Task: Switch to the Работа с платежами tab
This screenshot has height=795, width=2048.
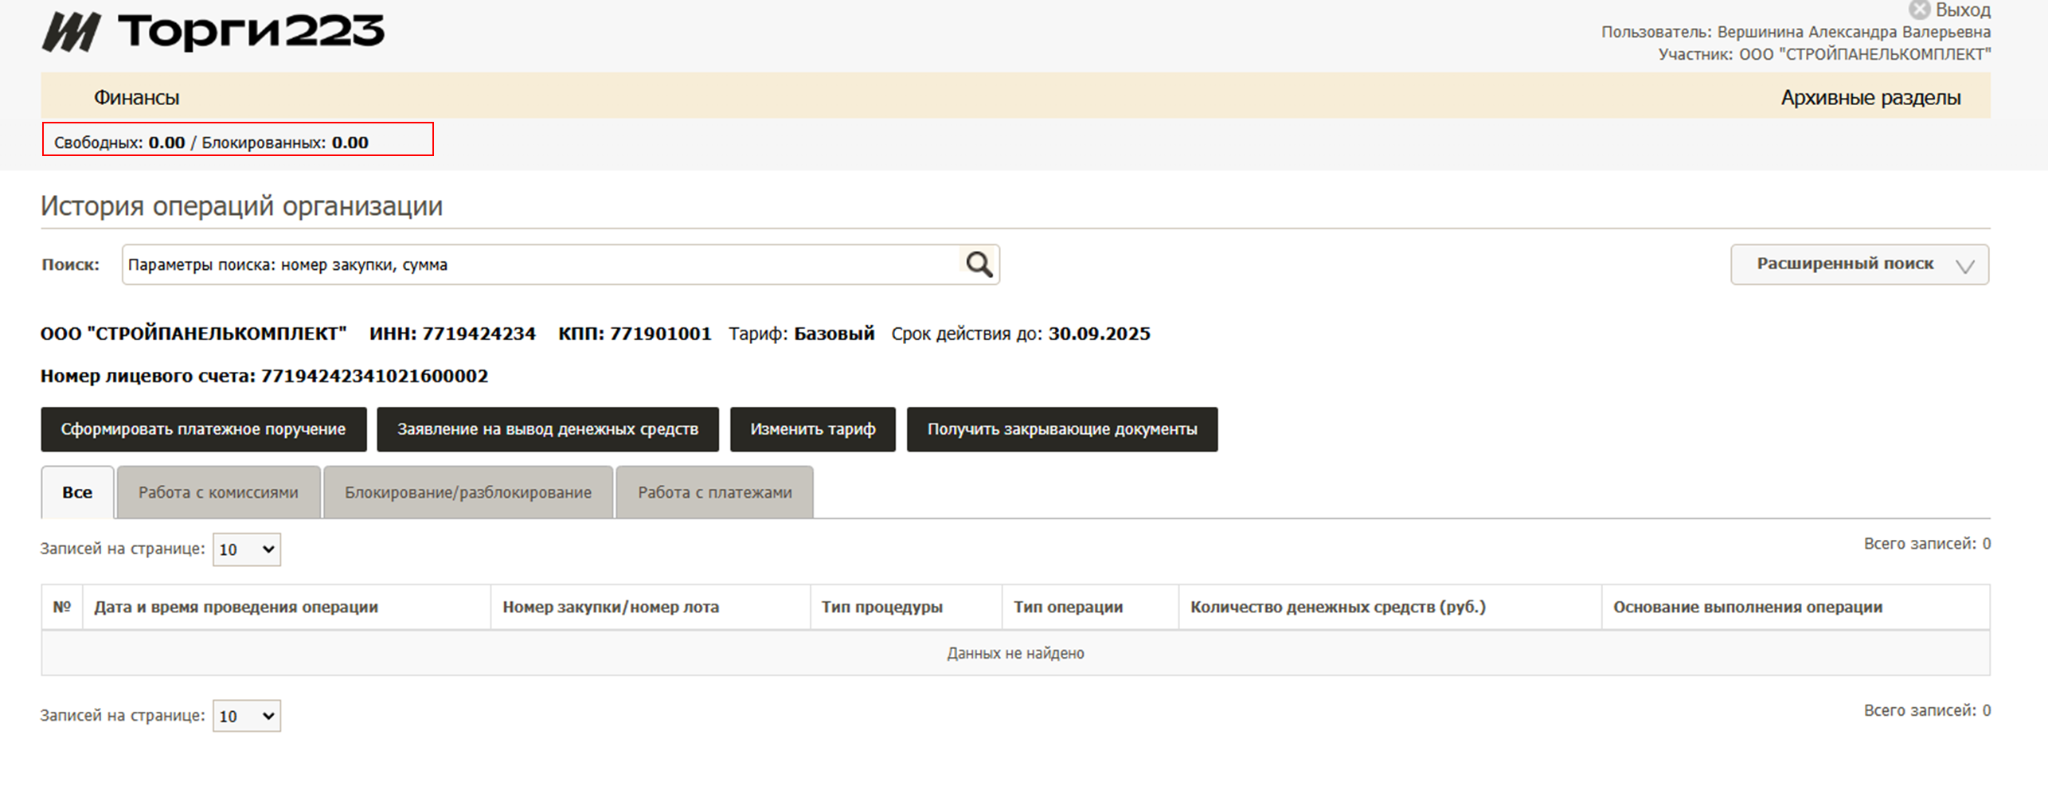Action: pos(714,492)
